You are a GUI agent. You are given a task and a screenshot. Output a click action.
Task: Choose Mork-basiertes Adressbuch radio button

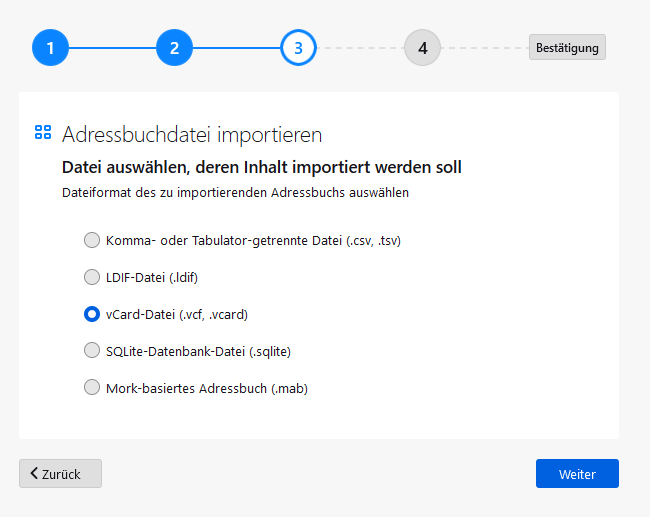(x=92, y=387)
